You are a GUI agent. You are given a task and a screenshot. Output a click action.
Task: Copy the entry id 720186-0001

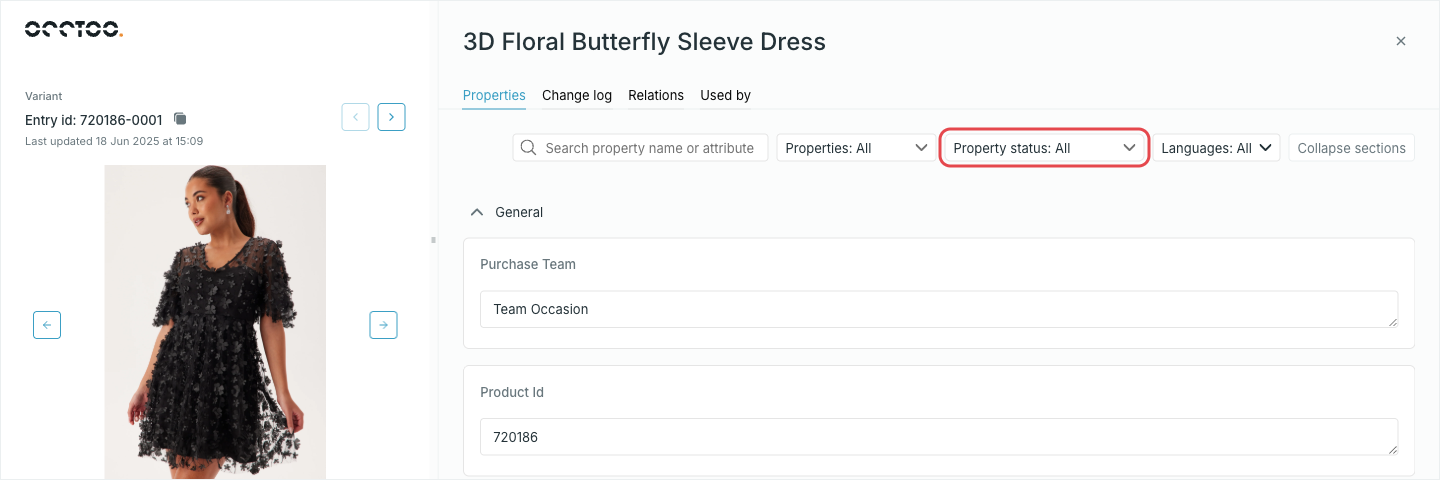[180, 119]
